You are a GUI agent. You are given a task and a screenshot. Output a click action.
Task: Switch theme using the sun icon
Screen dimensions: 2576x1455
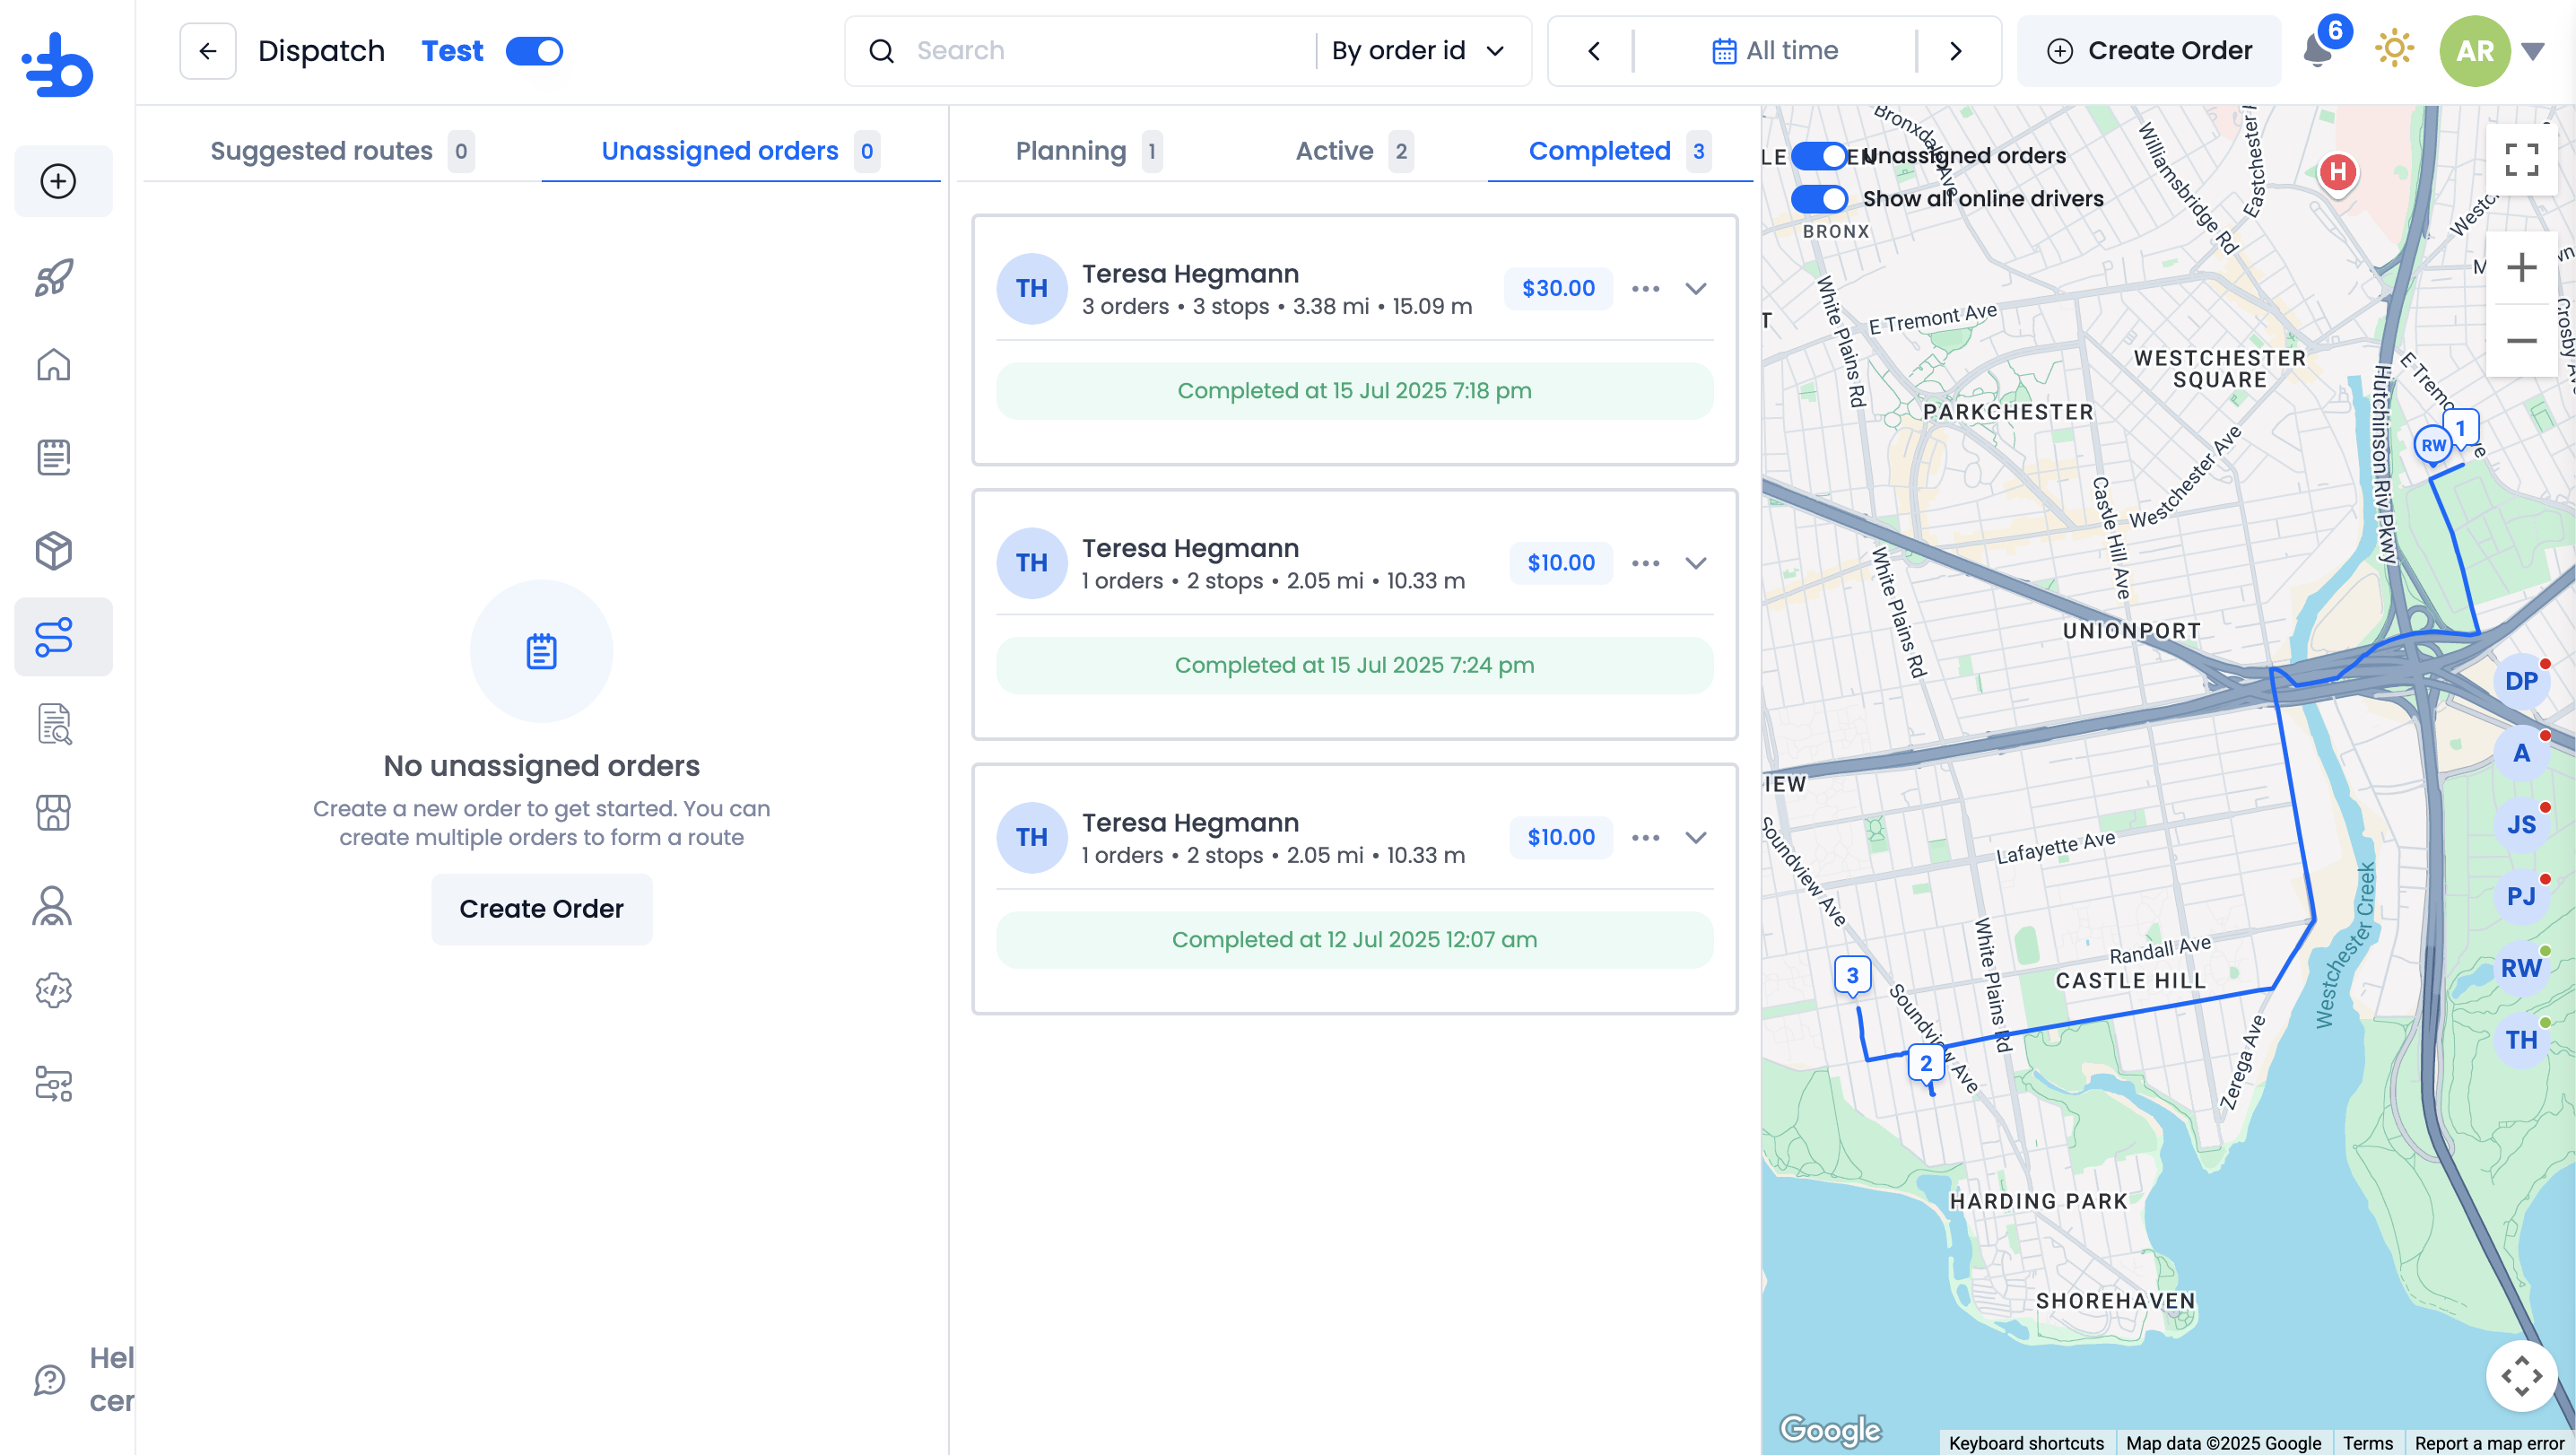click(2394, 48)
